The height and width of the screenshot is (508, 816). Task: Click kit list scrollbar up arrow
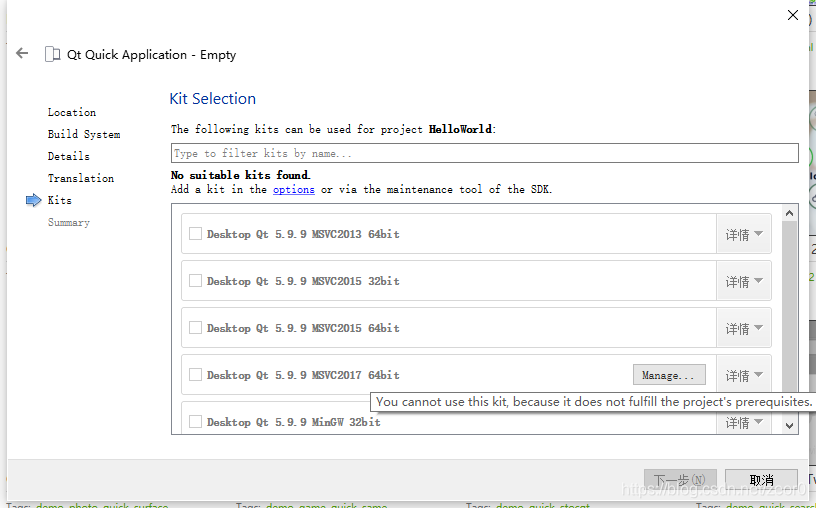pos(789,213)
